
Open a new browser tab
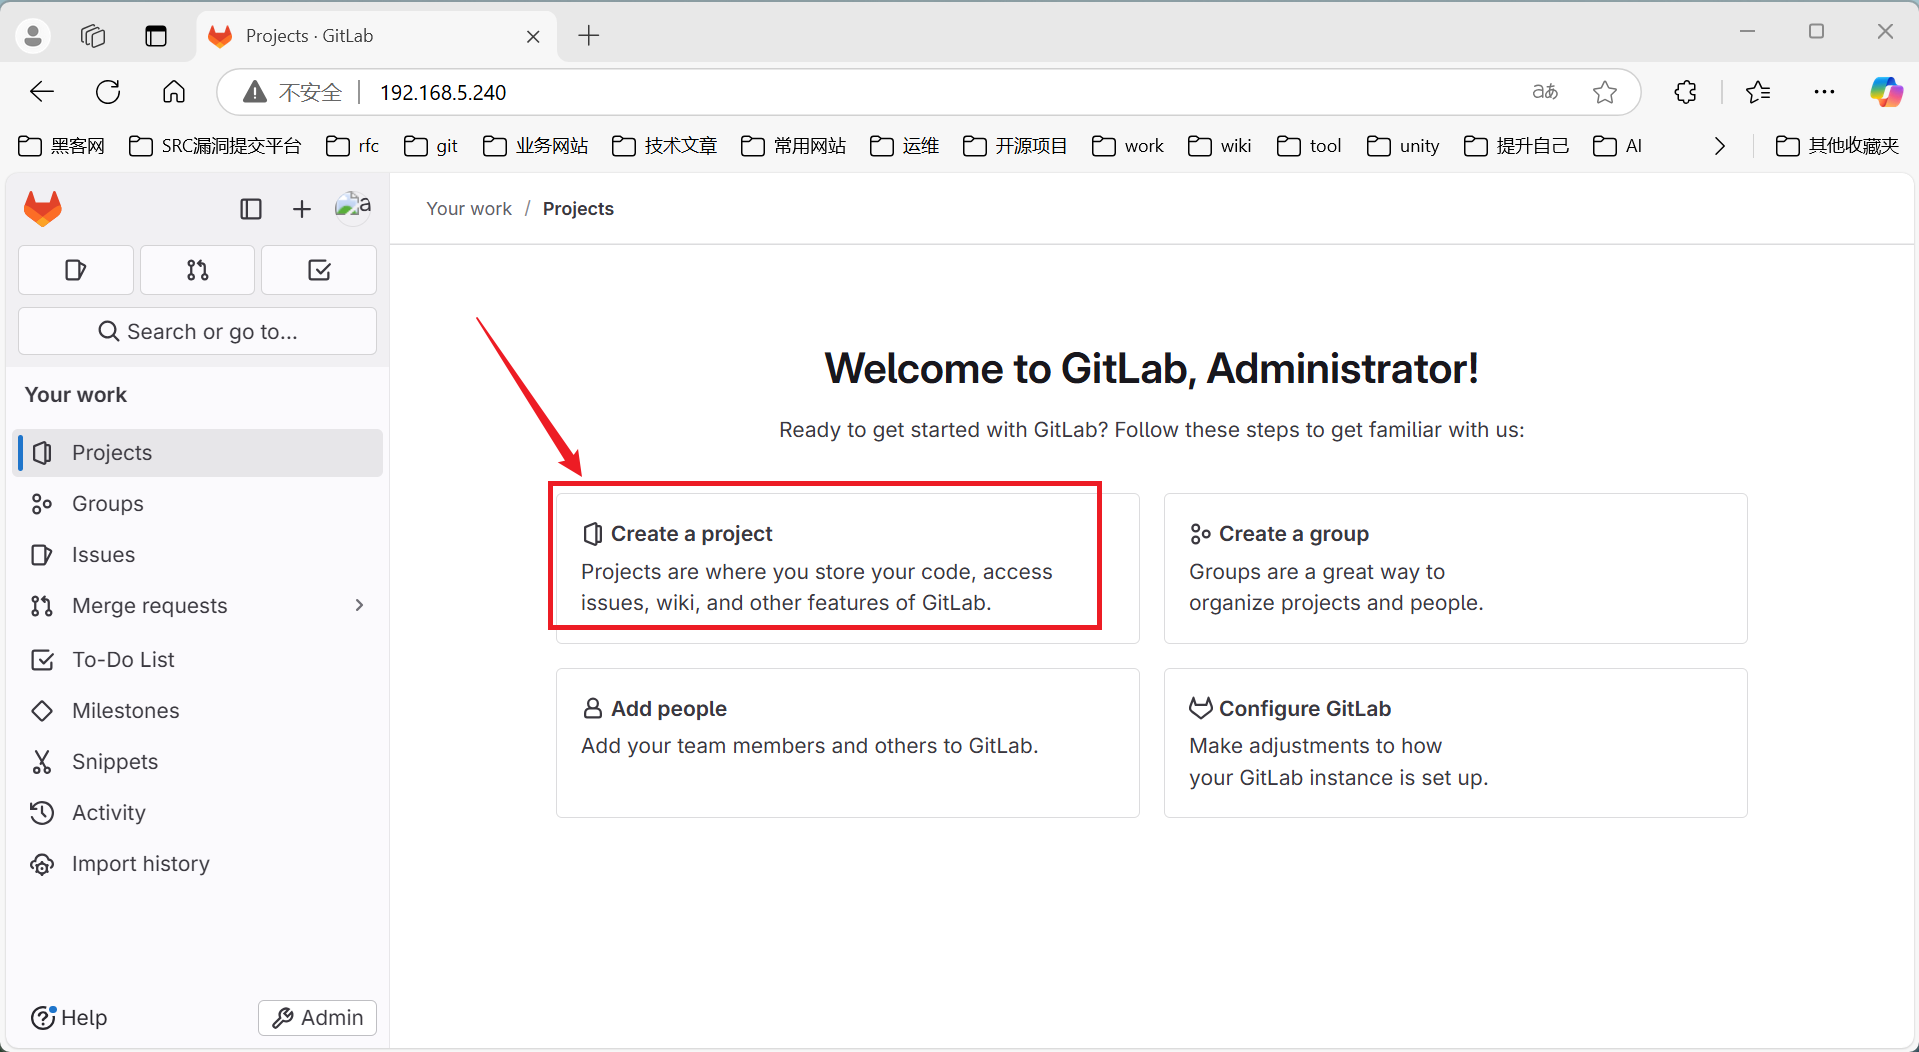click(589, 36)
